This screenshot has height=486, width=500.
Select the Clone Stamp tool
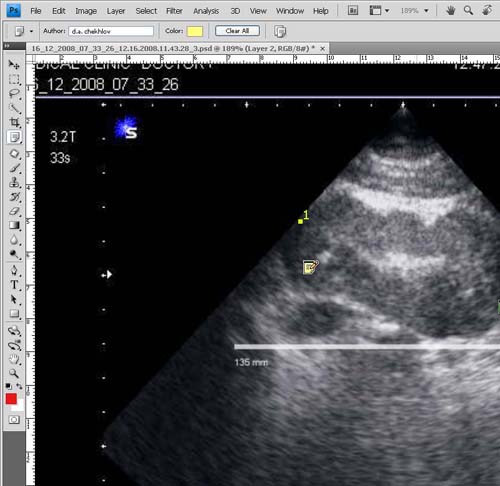14,182
